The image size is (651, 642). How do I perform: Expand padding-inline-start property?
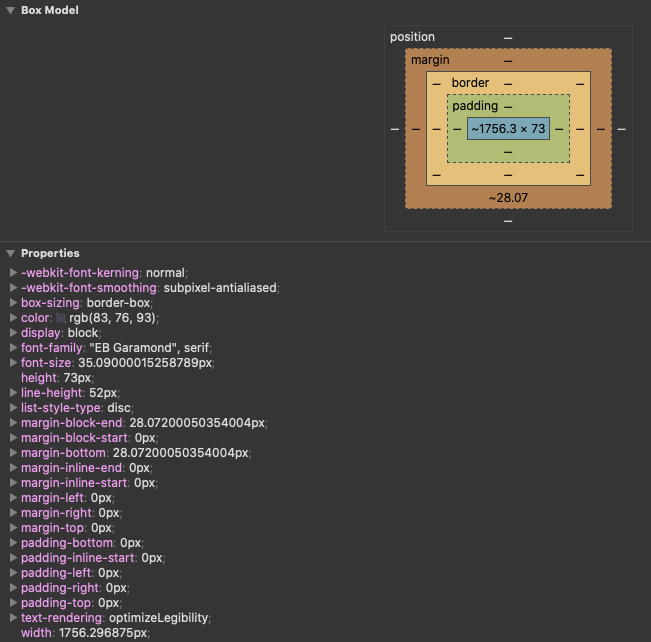coord(13,558)
